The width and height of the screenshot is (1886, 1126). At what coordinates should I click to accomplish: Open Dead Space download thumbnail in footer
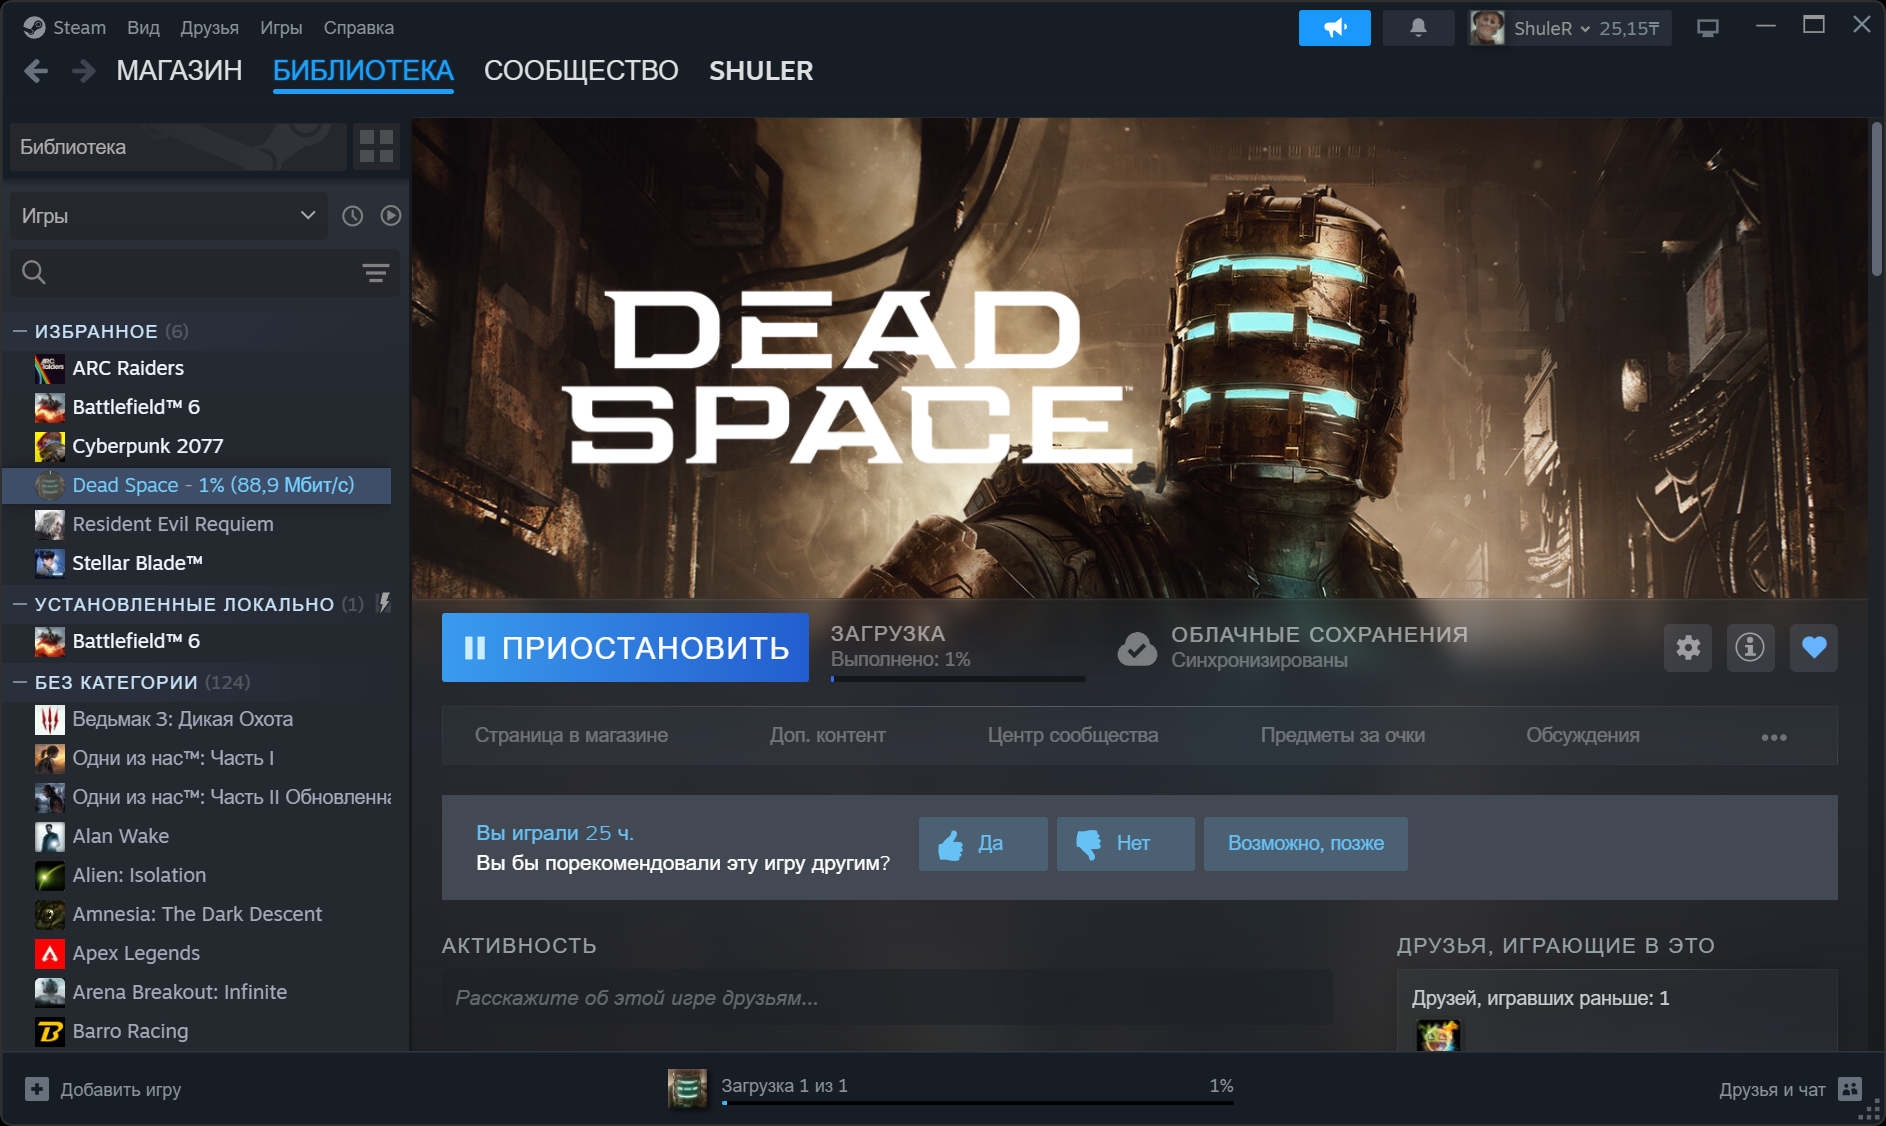coord(687,1089)
